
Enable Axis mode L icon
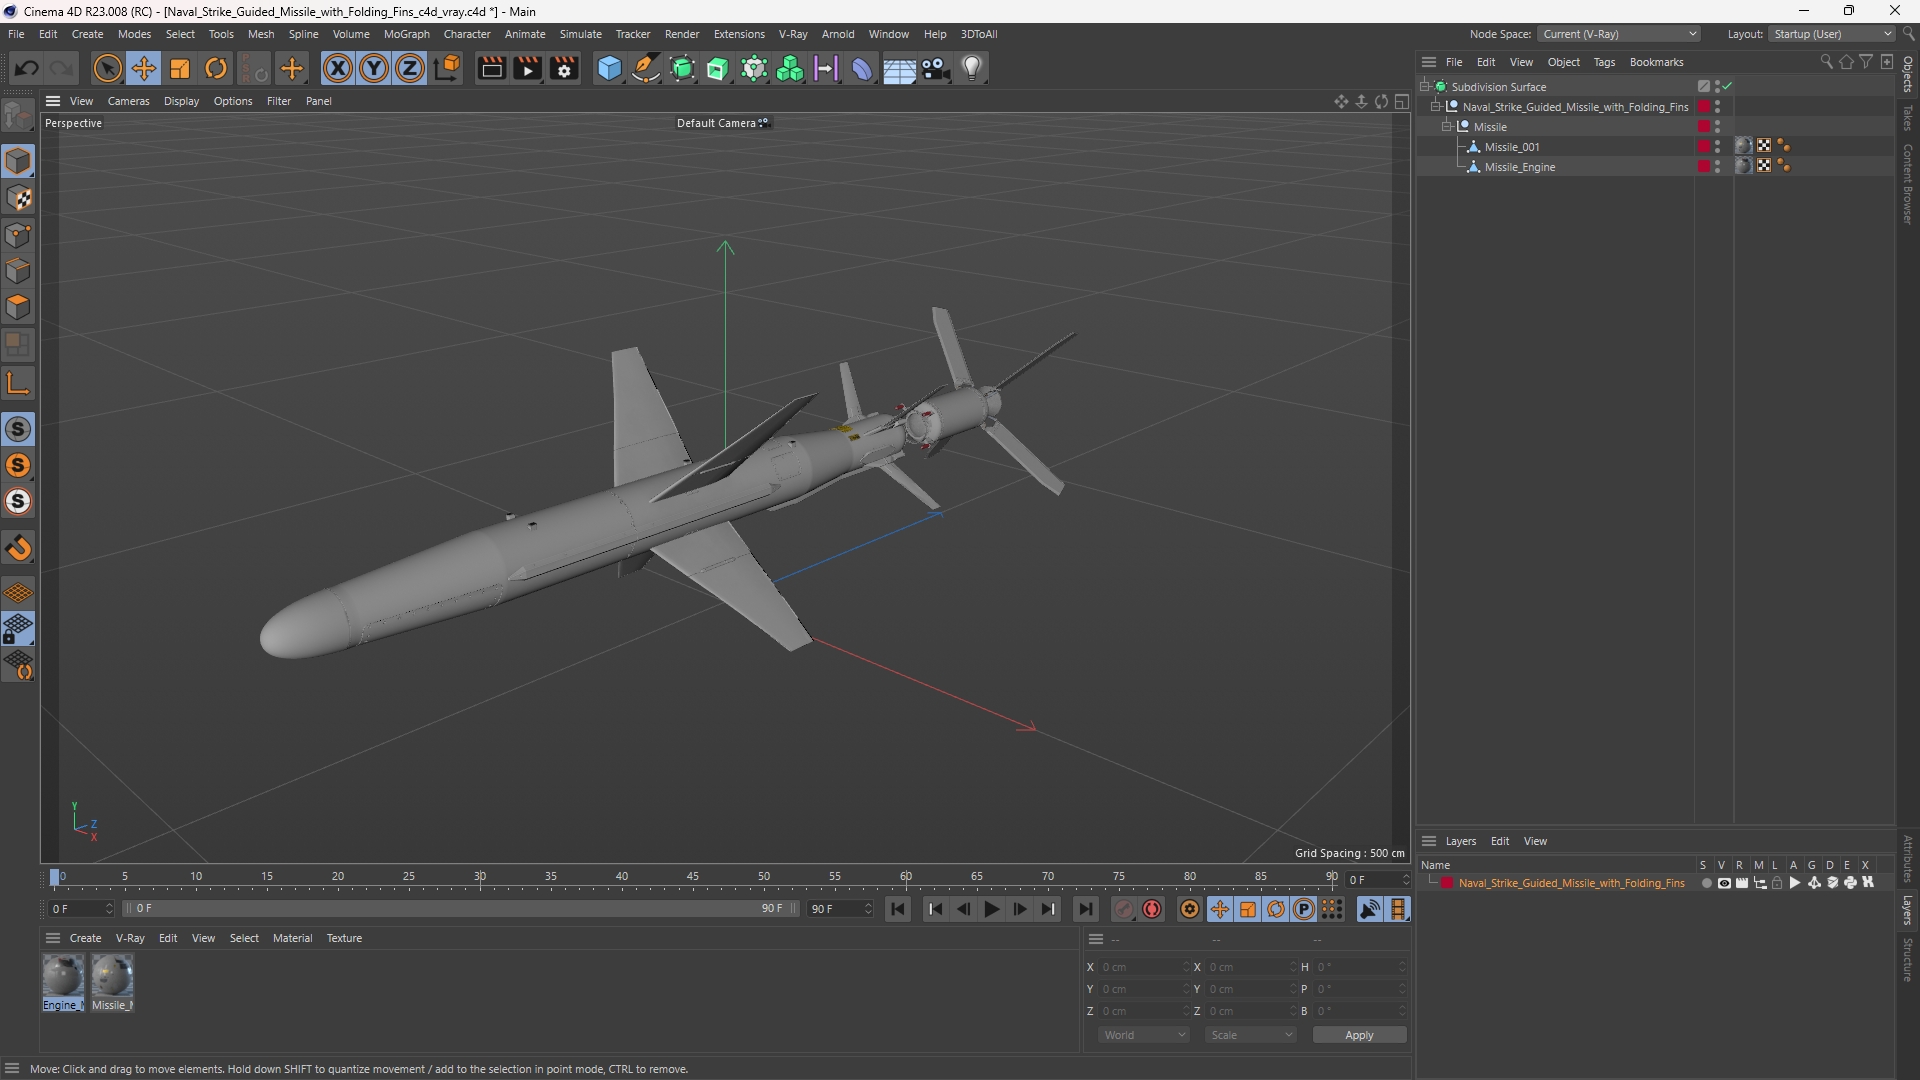[18, 383]
